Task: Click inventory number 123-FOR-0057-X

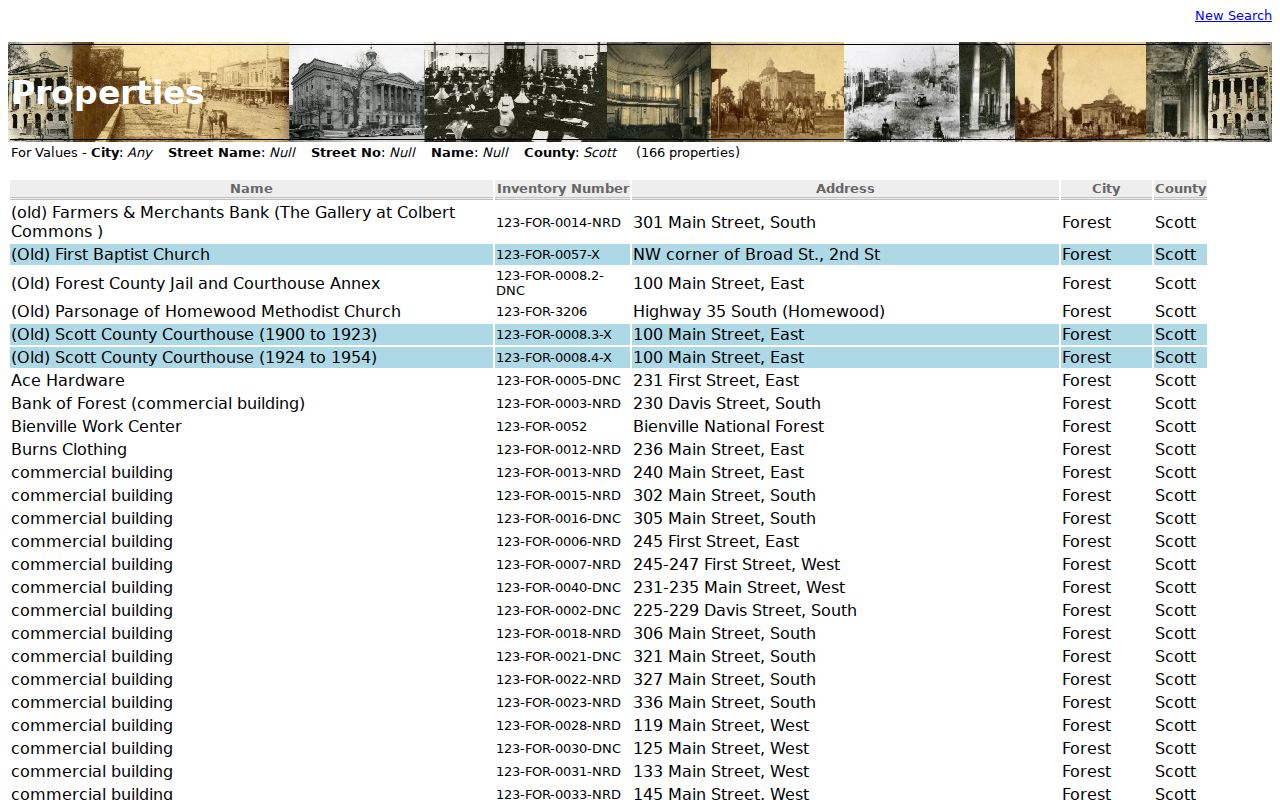Action: [x=548, y=254]
